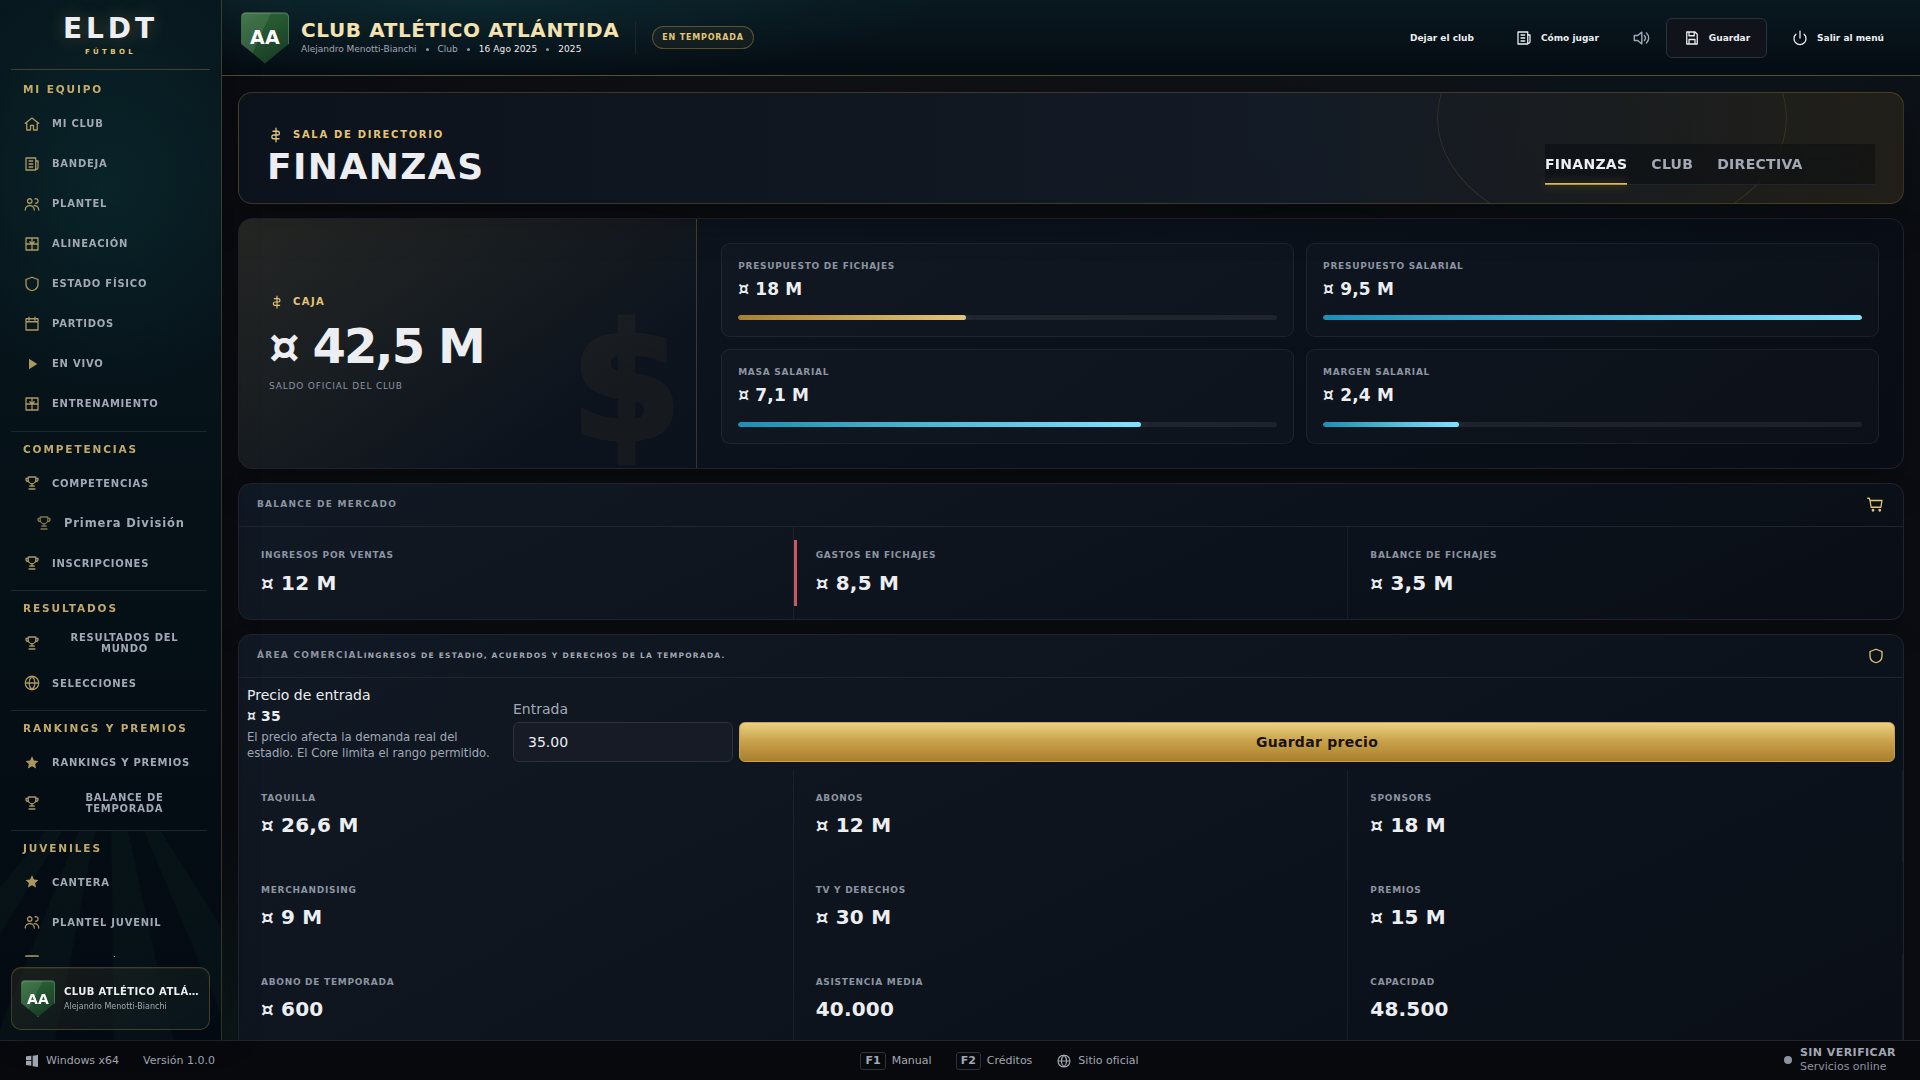Click the En Vivo play icon
This screenshot has height=1080, width=1920.
click(x=32, y=364)
